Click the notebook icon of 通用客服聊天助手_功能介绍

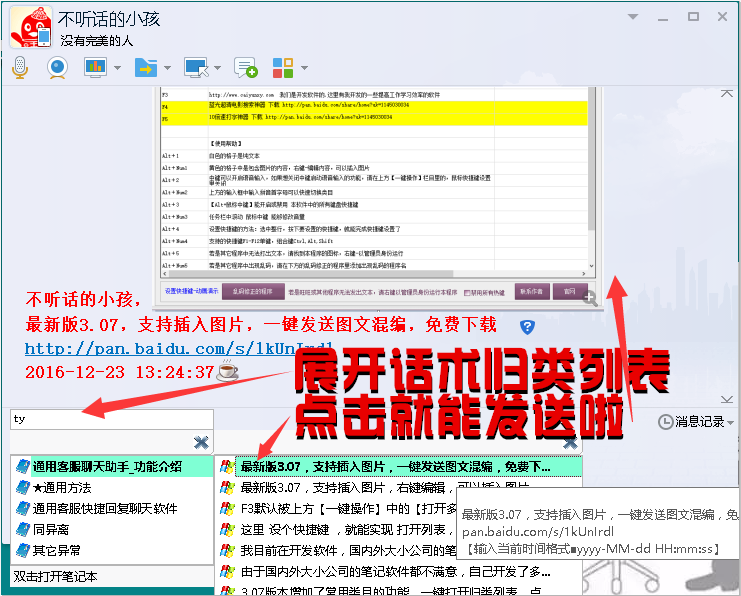[x=23, y=466]
